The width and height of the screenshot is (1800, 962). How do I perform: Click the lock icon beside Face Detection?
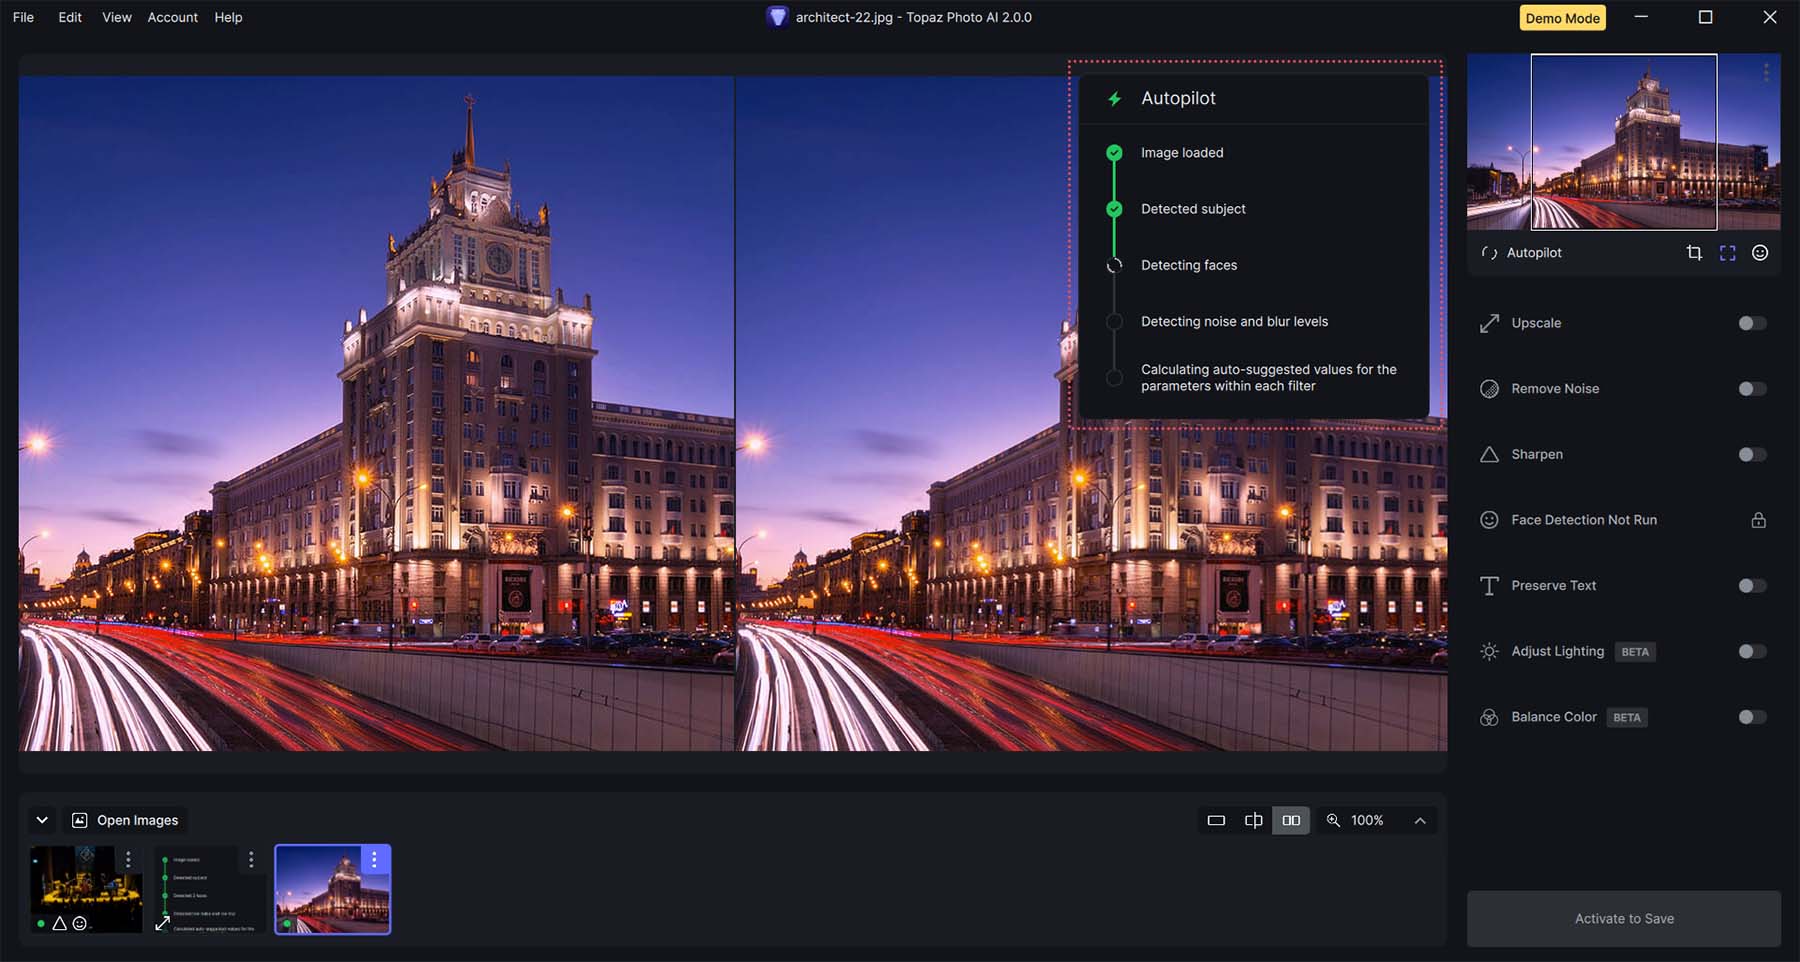pyautogui.click(x=1758, y=520)
